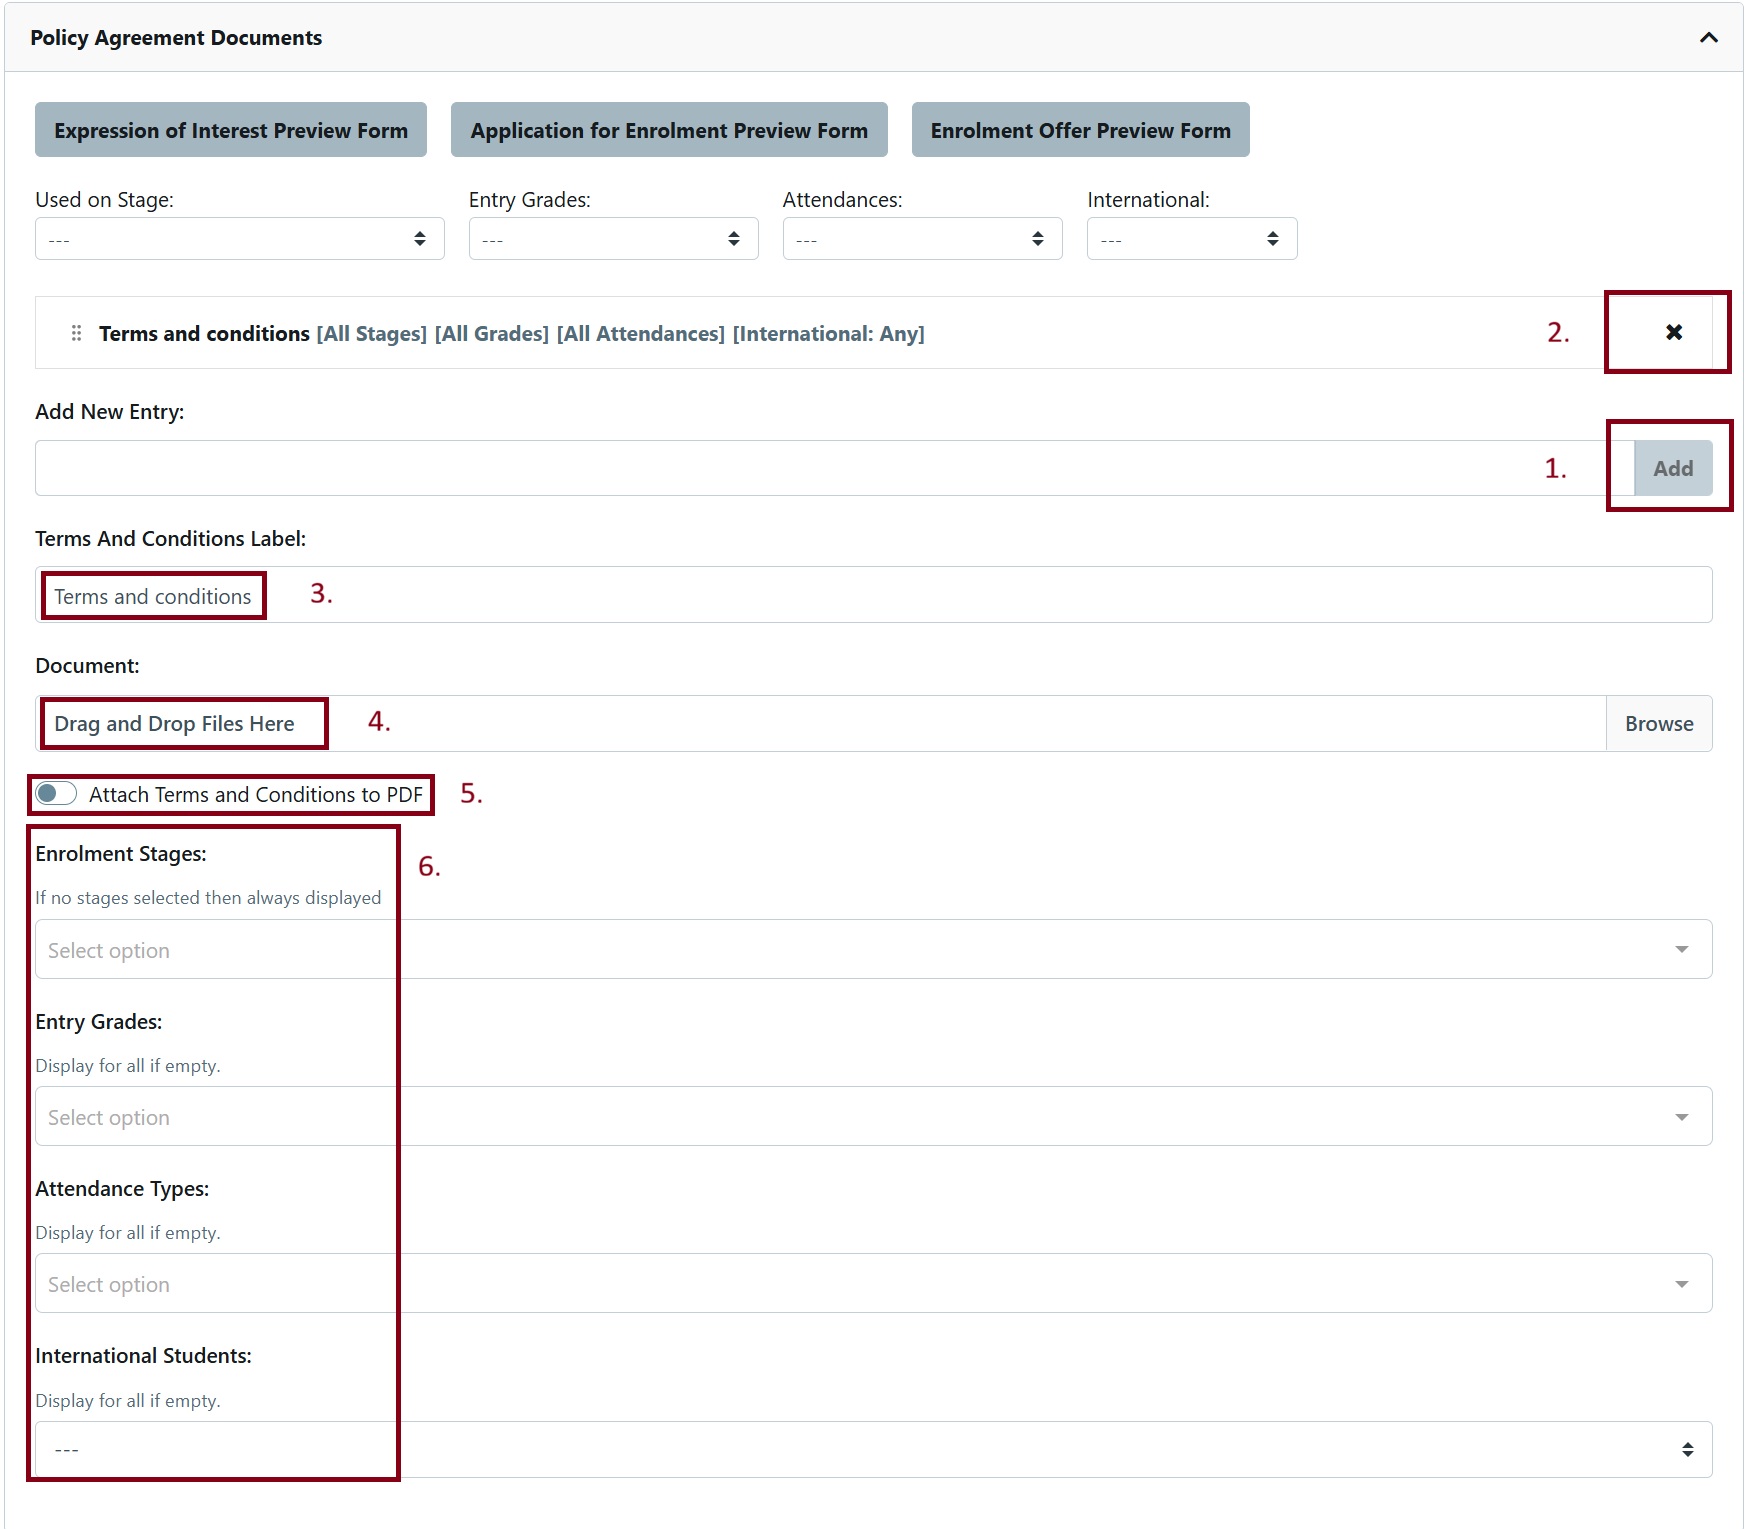
Task: Remove the Terms and conditions entry with X icon
Action: [x=1671, y=333]
